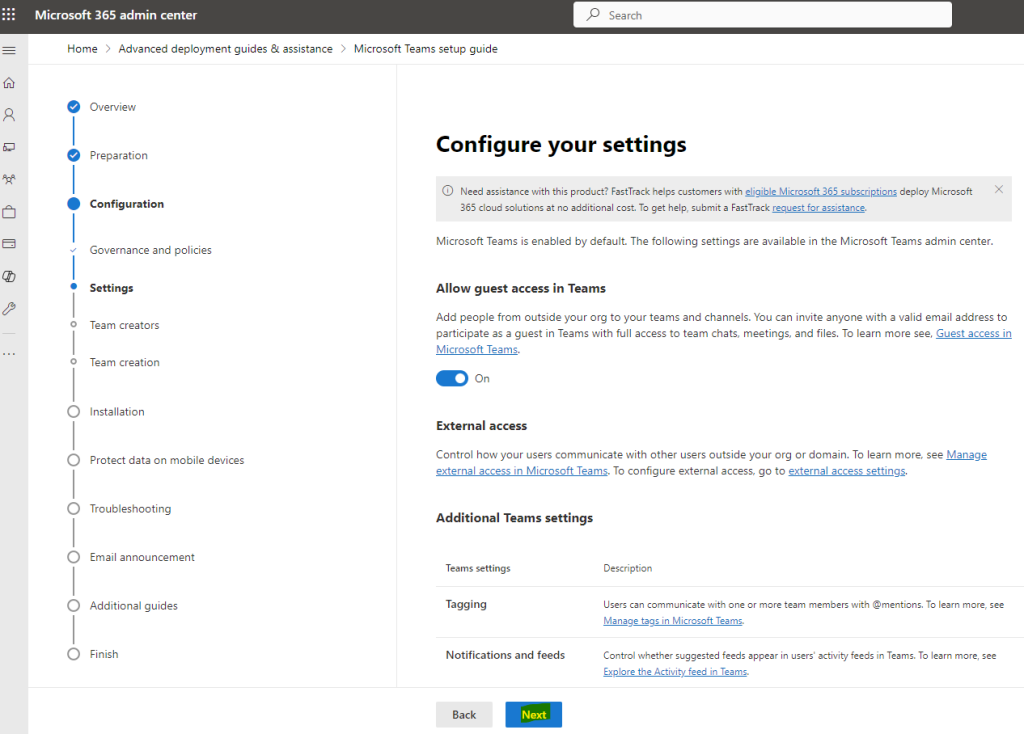Open Setup wrench icon in rail
Screen dimensions: 1024x734
tap(9, 308)
